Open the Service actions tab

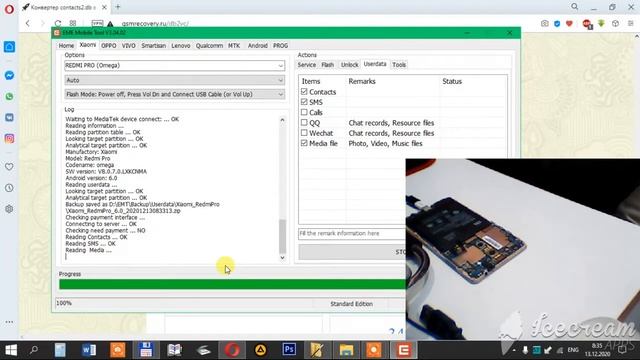point(307,65)
